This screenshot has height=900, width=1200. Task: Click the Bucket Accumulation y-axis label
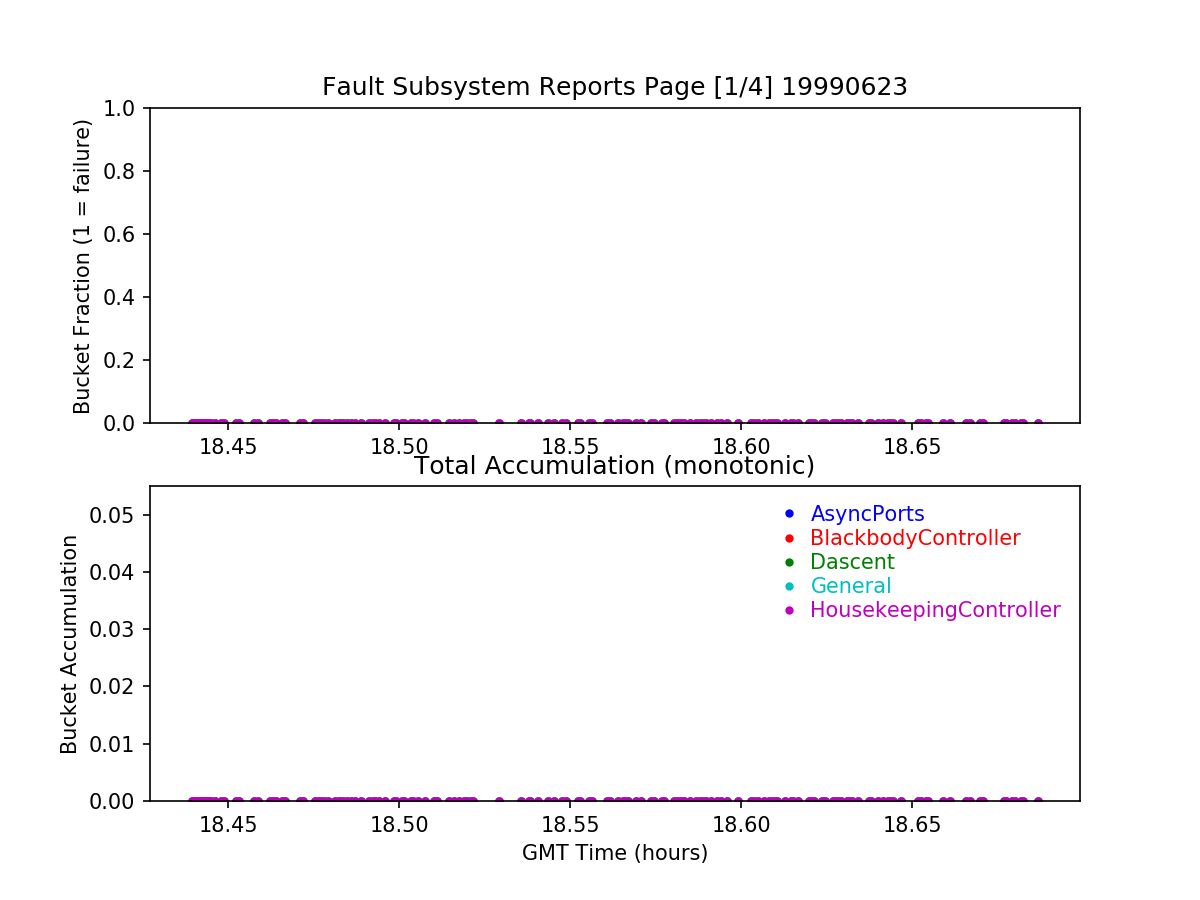point(69,644)
